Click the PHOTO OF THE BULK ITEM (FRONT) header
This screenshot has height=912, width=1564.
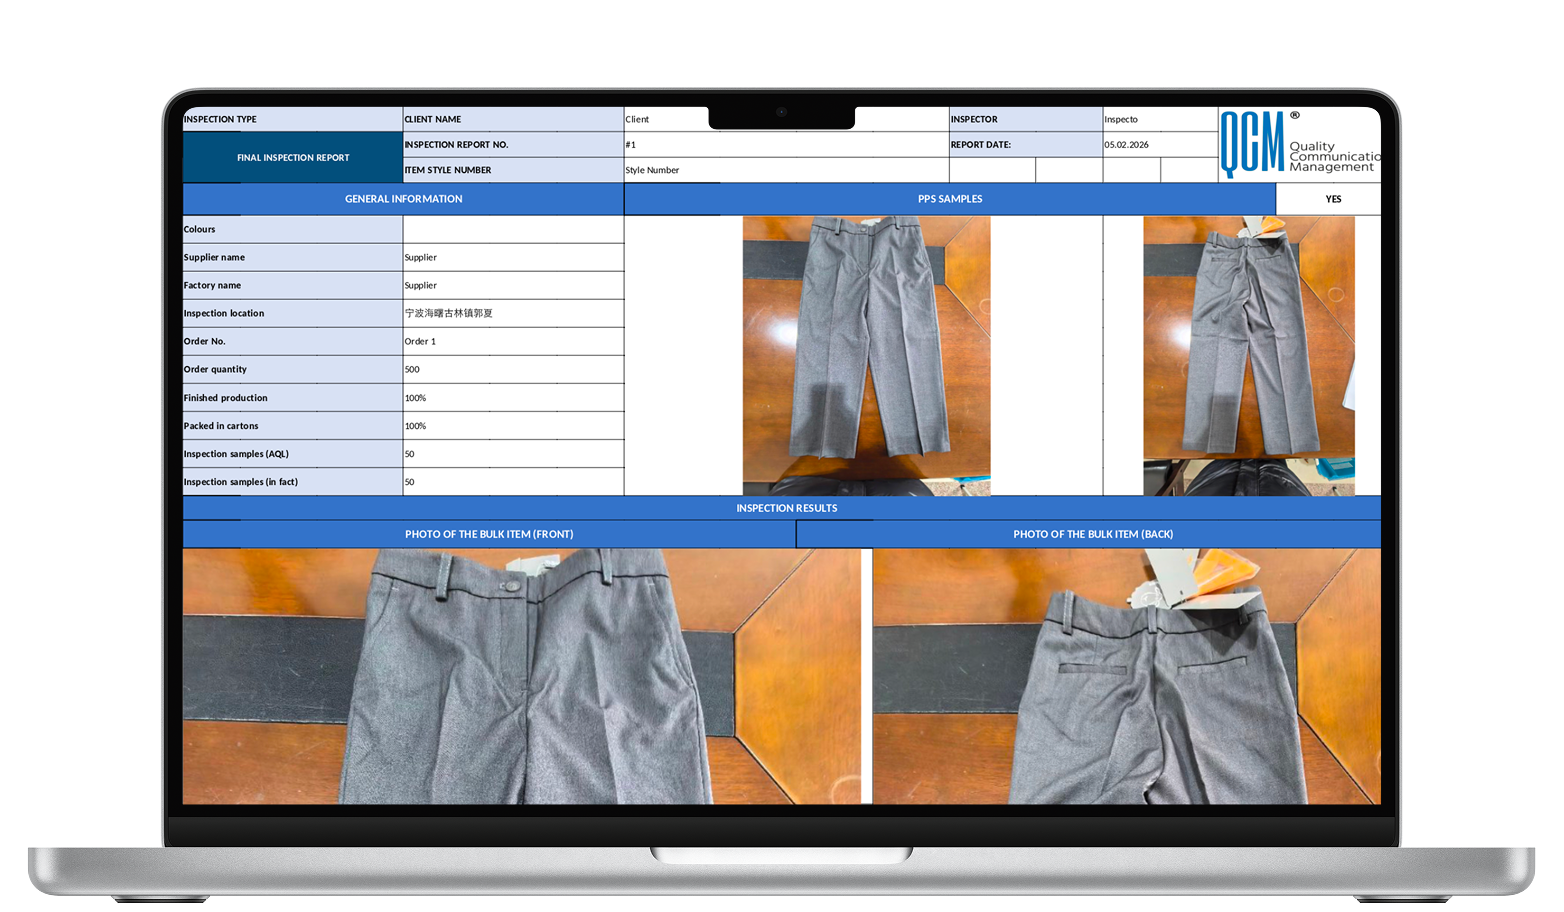click(x=490, y=534)
